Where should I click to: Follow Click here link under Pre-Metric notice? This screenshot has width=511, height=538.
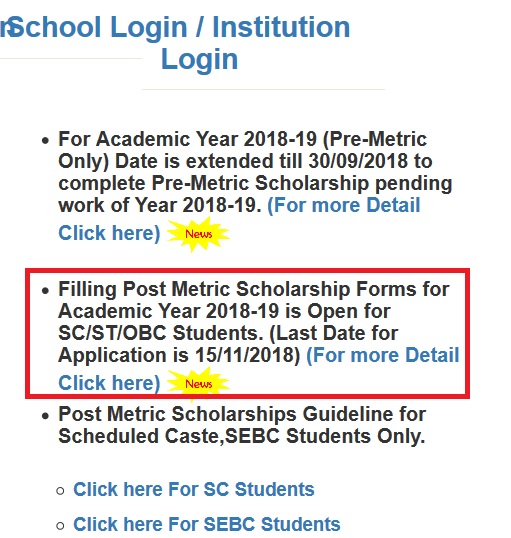[109, 233]
